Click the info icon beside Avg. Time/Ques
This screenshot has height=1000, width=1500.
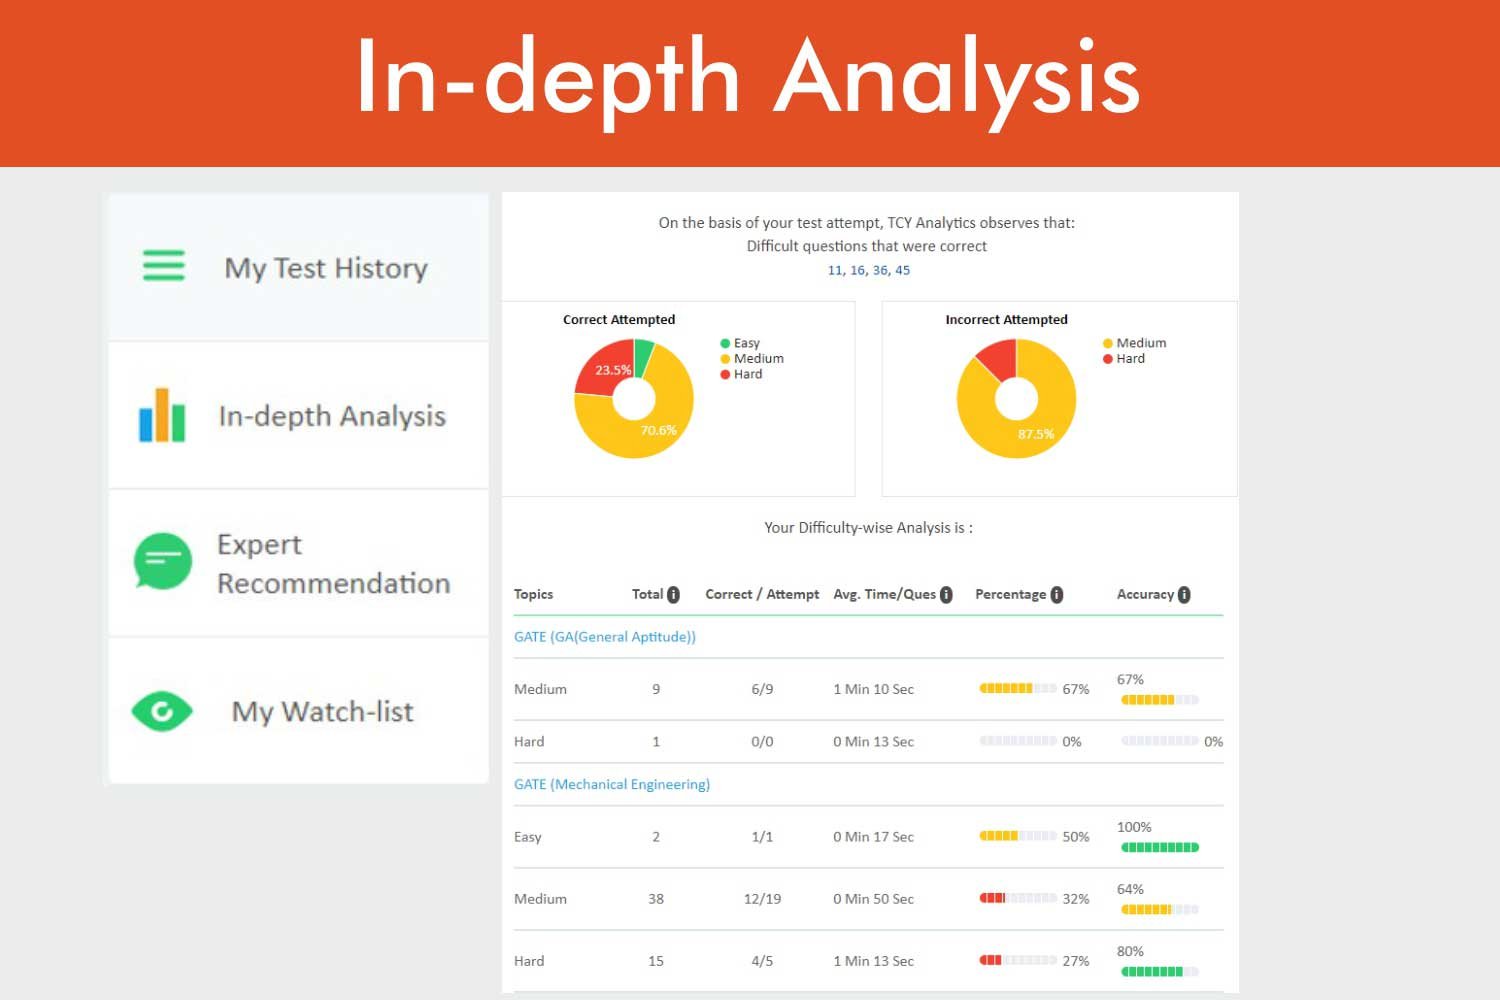946,595
